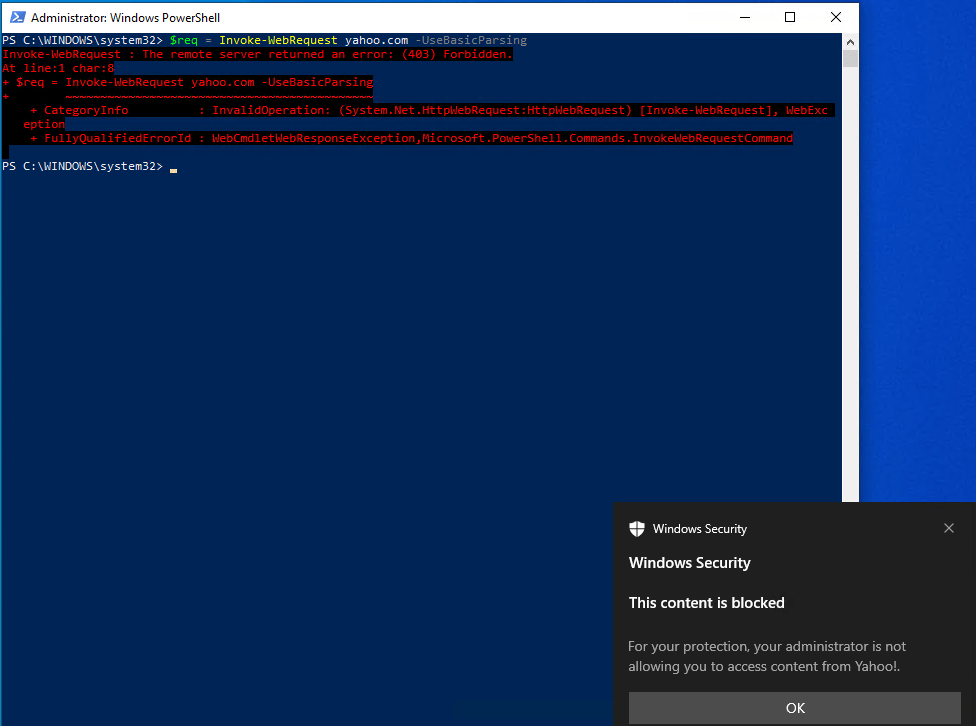Minimize the PowerShell window
The height and width of the screenshot is (726, 976).
pyautogui.click(x=743, y=17)
